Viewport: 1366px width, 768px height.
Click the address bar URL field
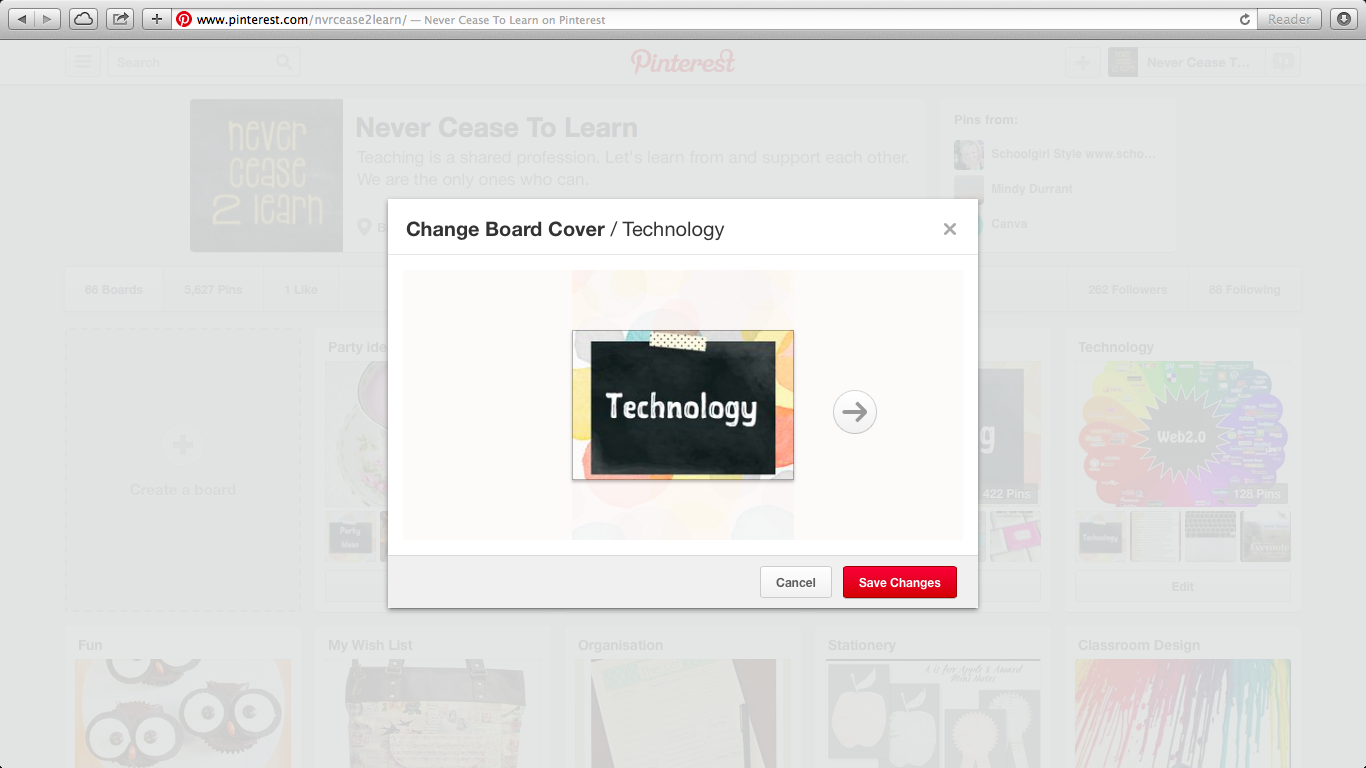coord(714,19)
